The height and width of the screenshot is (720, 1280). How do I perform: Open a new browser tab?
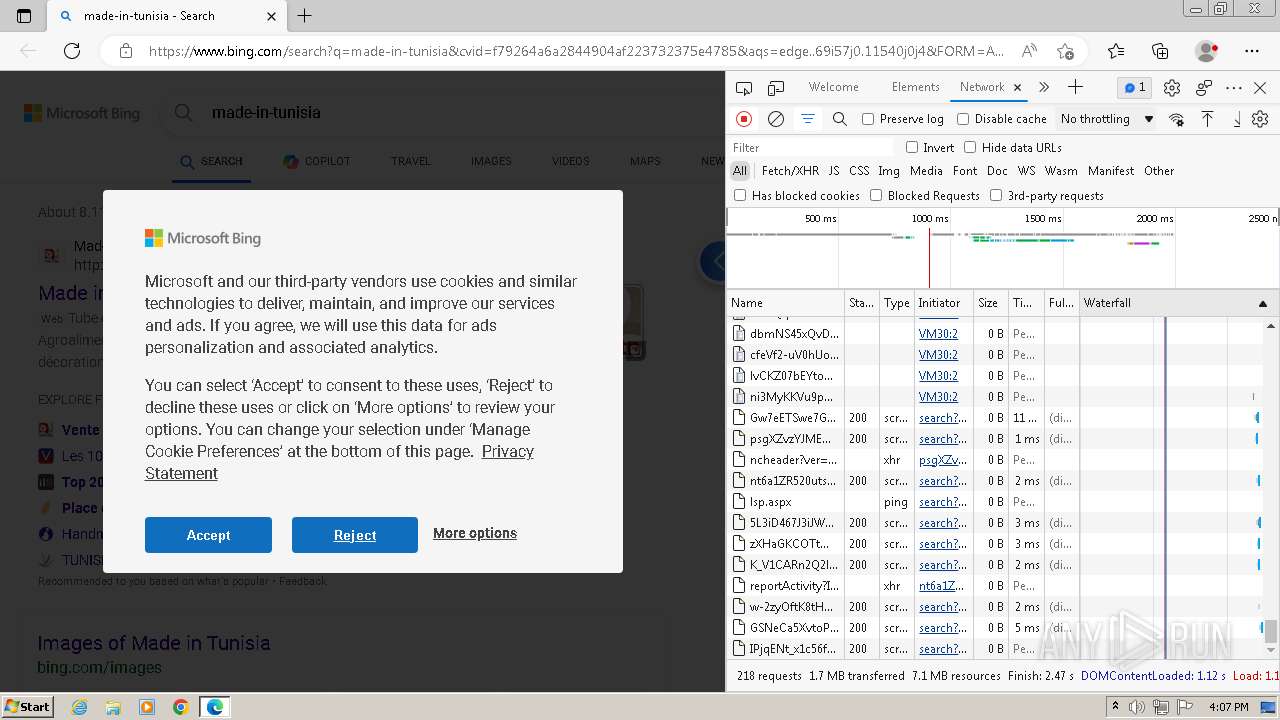(x=305, y=16)
